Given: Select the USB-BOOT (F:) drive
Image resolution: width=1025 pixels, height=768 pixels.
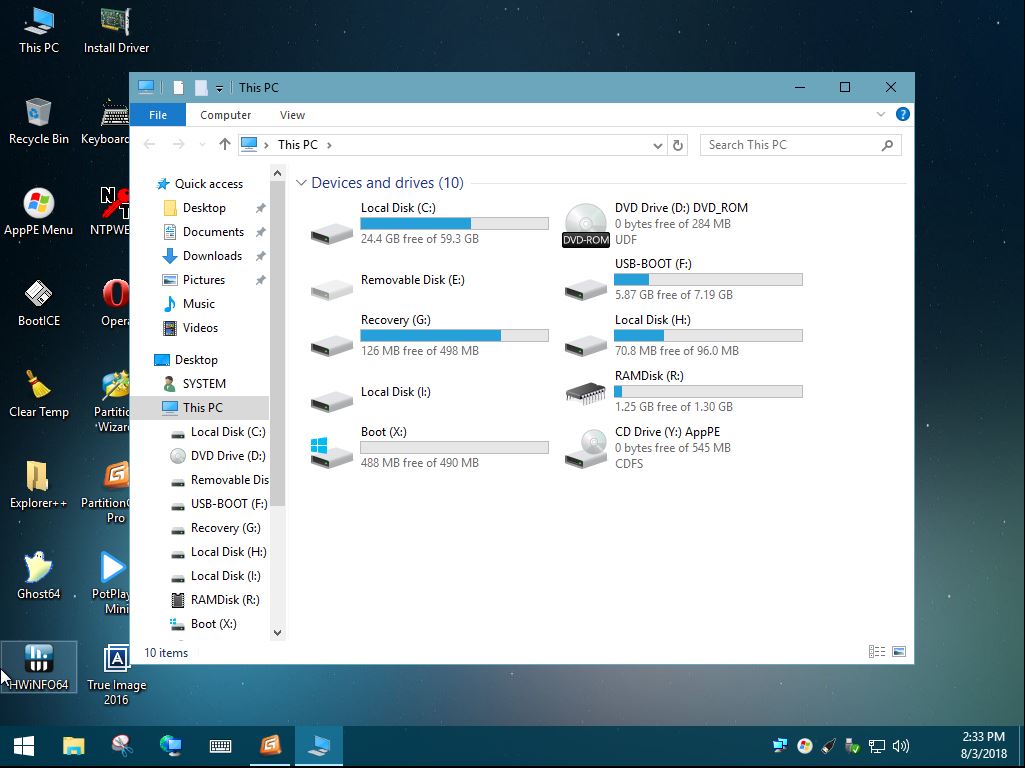Looking at the screenshot, I should pyautogui.click(x=683, y=279).
